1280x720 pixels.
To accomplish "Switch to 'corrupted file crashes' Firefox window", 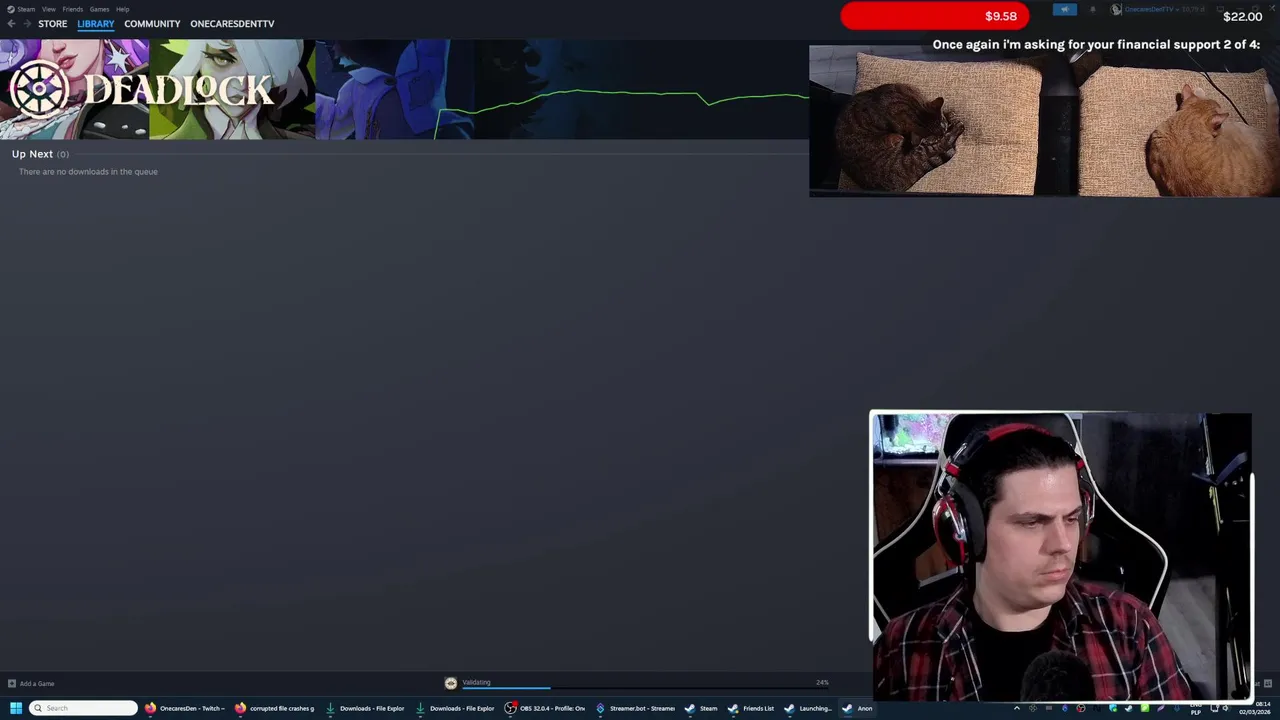I will click(x=276, y=708).
